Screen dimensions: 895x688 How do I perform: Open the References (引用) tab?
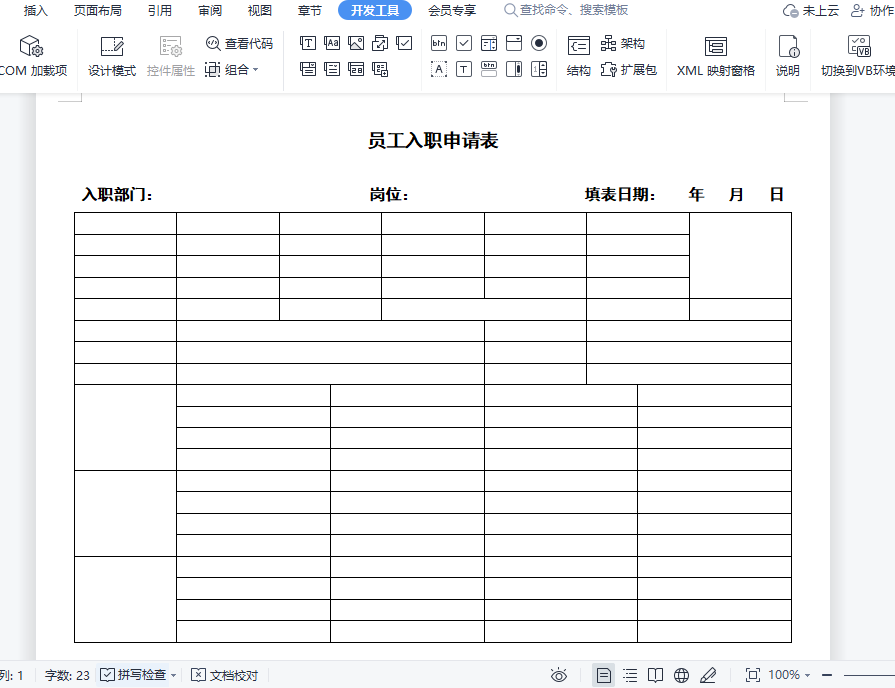[x=159, y=10]
